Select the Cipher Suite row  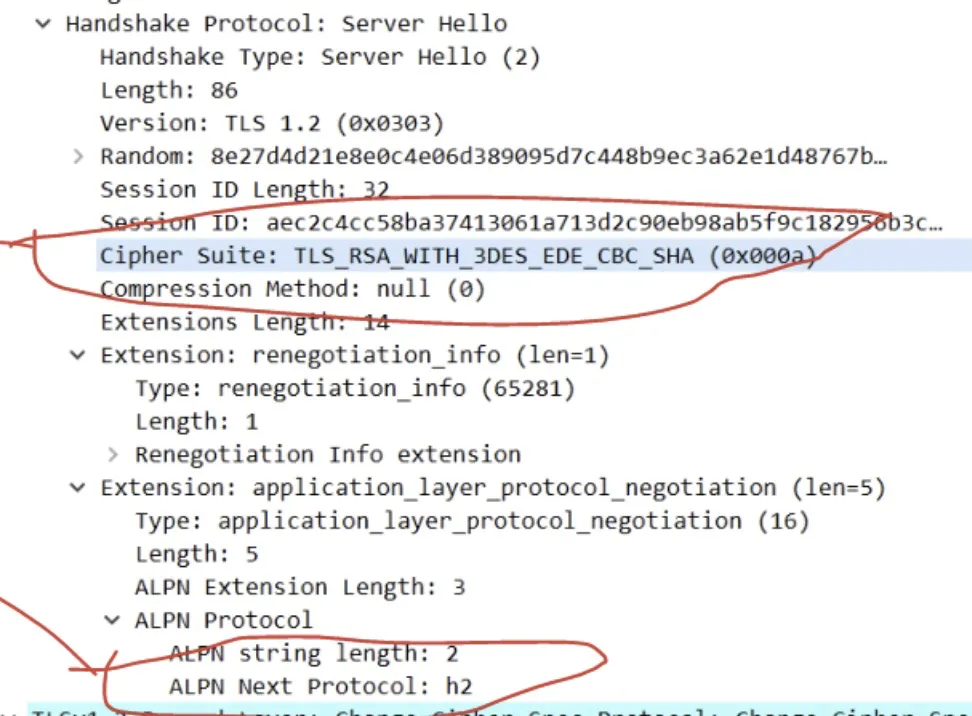tap(534, 255)
